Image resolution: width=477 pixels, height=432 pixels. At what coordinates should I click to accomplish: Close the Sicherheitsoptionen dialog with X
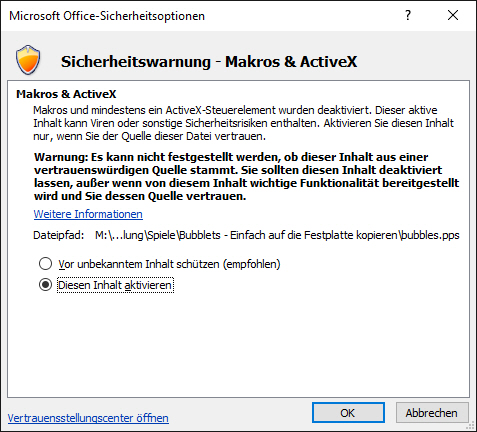[x=453, y=15]
